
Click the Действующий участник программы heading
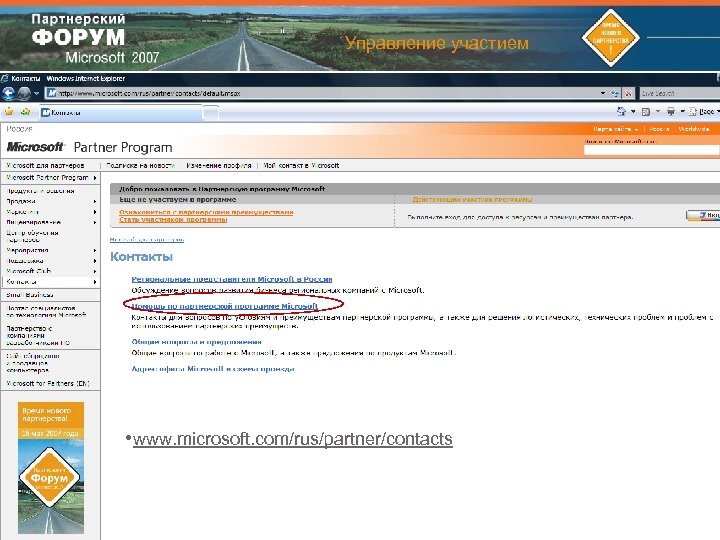point(472,200)
